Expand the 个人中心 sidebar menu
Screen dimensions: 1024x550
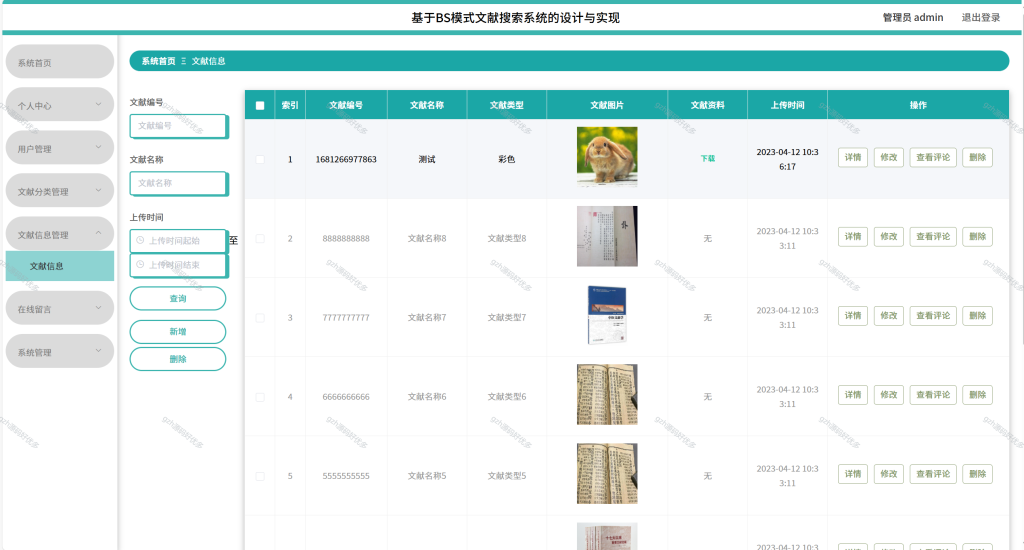point(60,105)
